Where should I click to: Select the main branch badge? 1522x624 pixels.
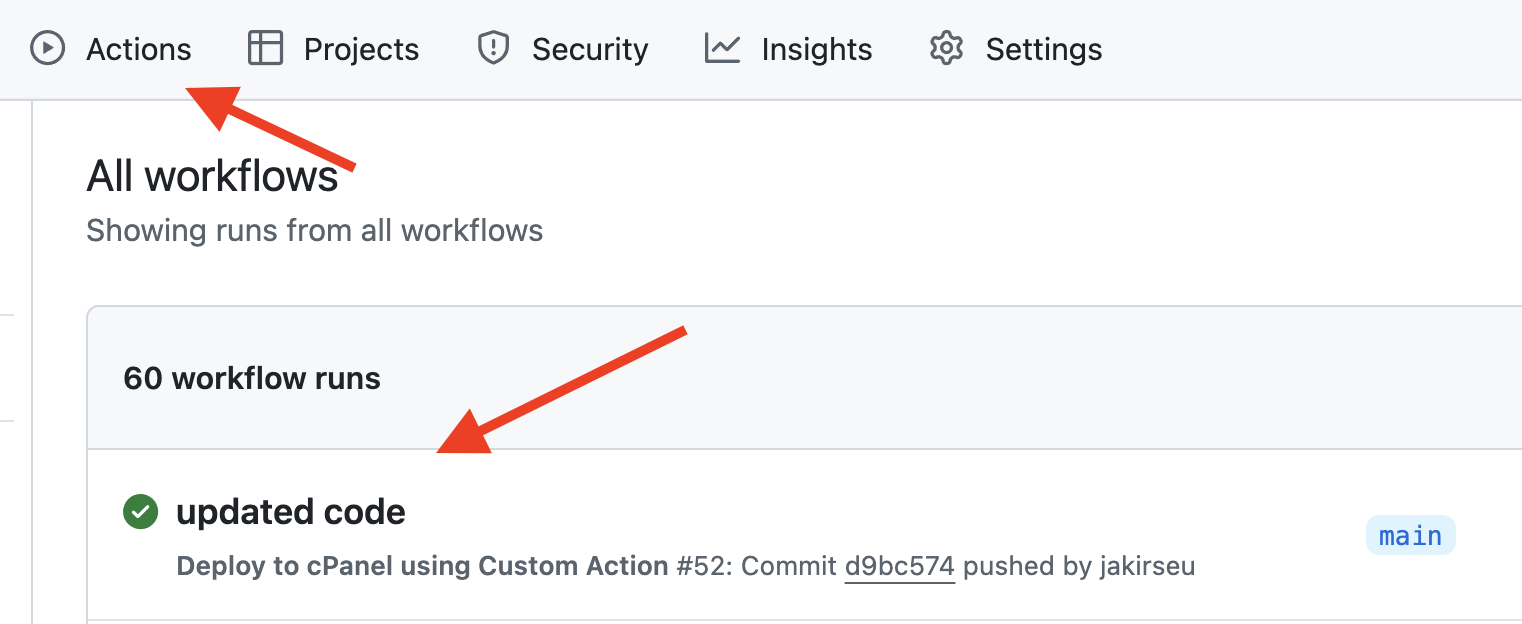click(1410, 536)
